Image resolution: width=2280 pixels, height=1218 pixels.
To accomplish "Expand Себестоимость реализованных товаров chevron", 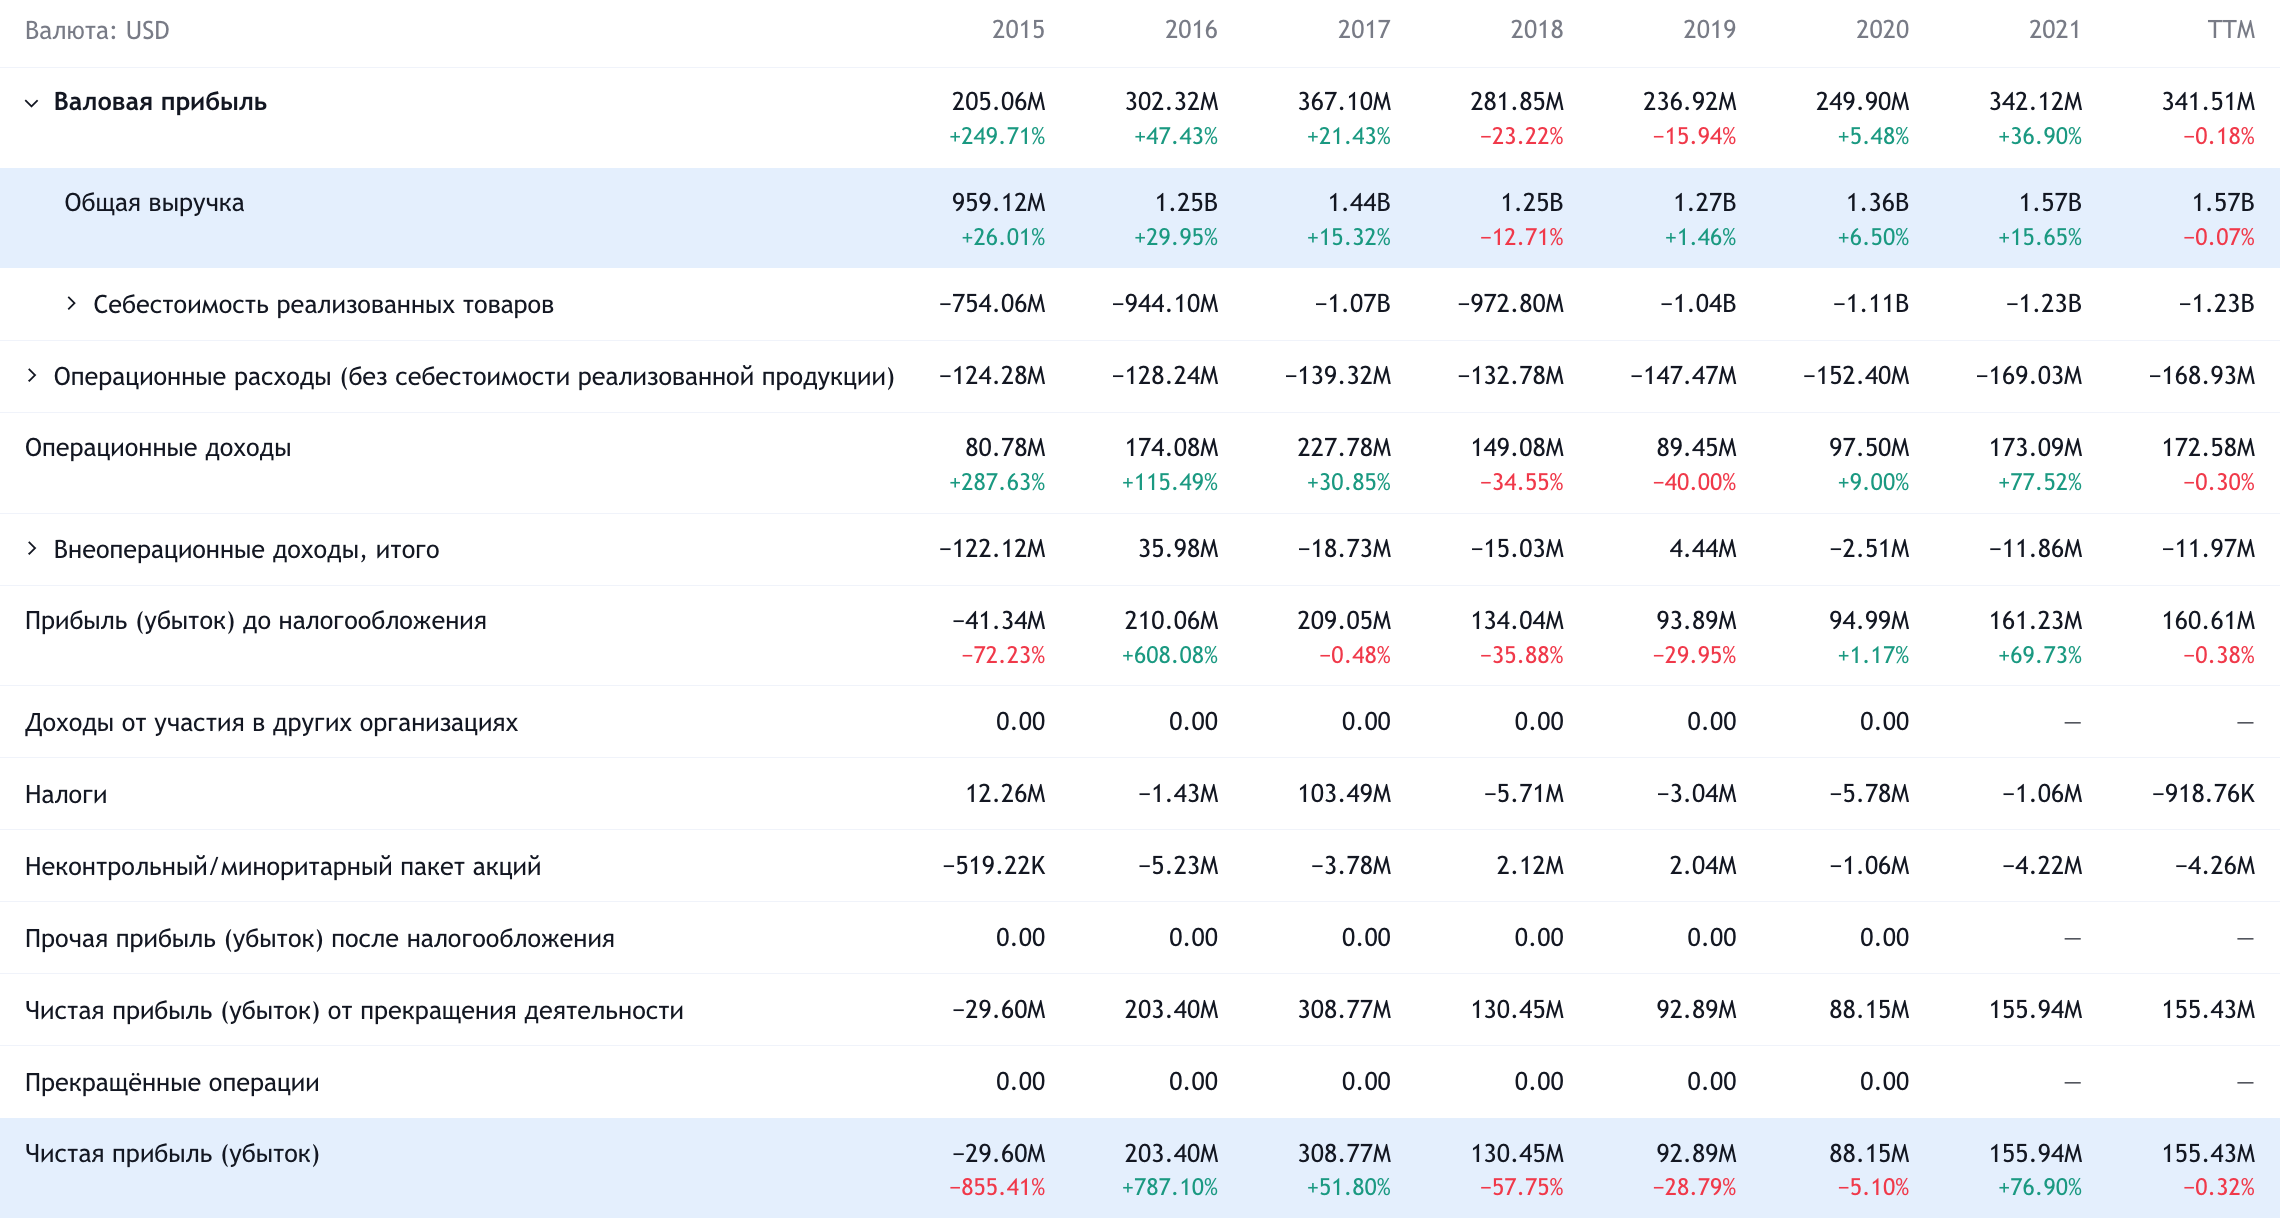I will [x=71, y=303].
